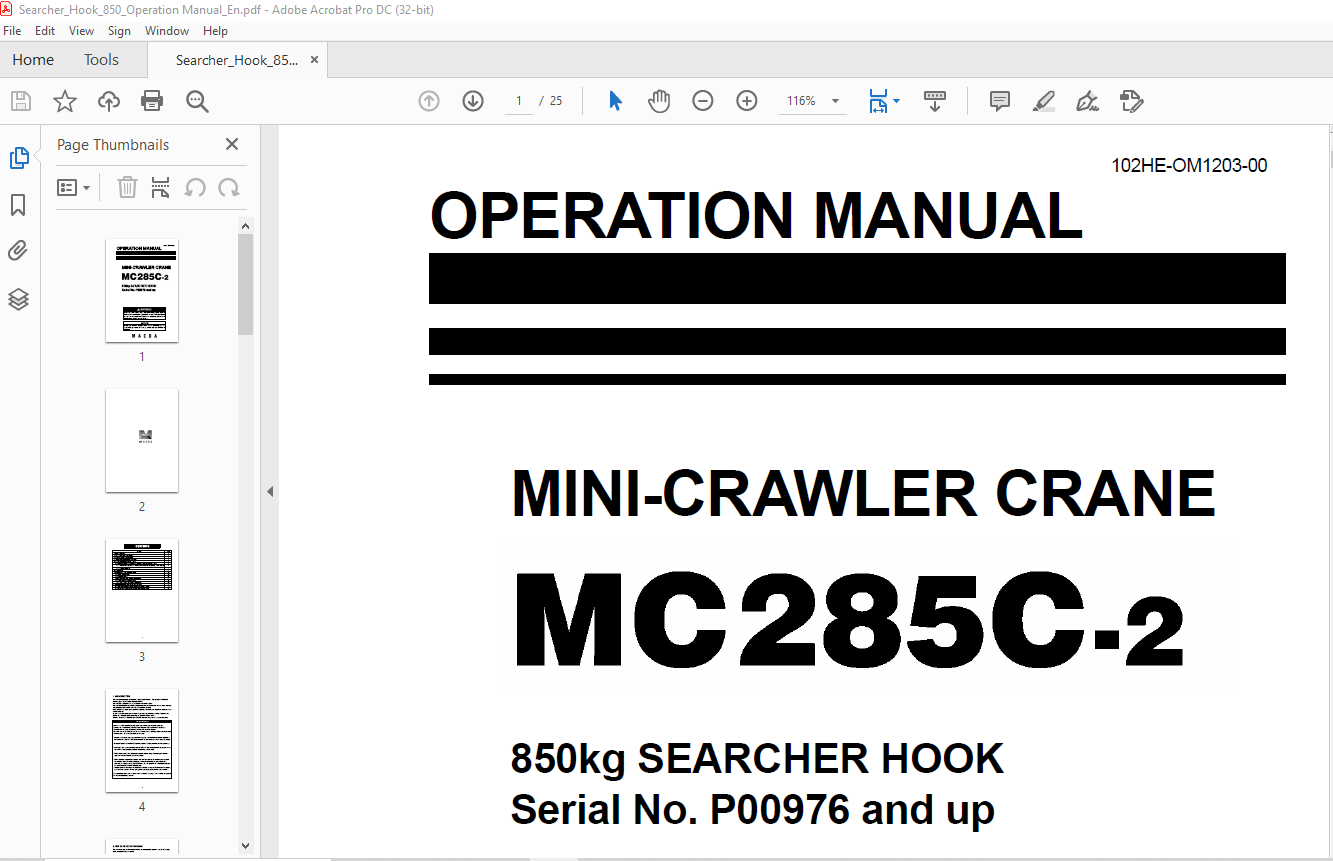Click the thumbnails panel scrollbar thumb
This screenshot has height=861, width=1333.
(246, 285)
